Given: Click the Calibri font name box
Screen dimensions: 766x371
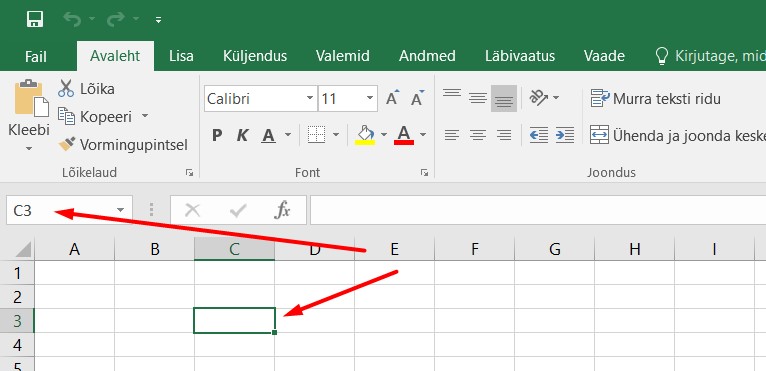Looking at the screenshot, I should [254, 99].
